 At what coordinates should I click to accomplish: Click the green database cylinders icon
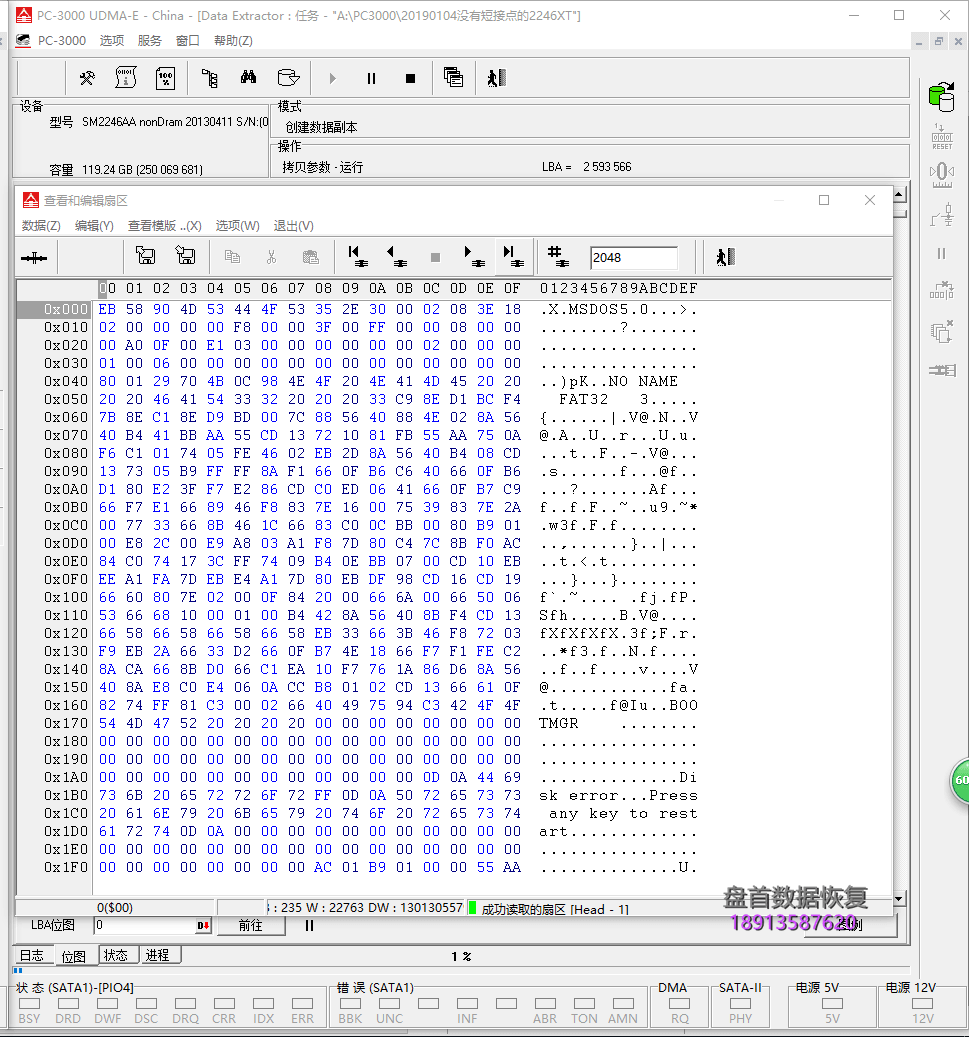coord(942,97)
